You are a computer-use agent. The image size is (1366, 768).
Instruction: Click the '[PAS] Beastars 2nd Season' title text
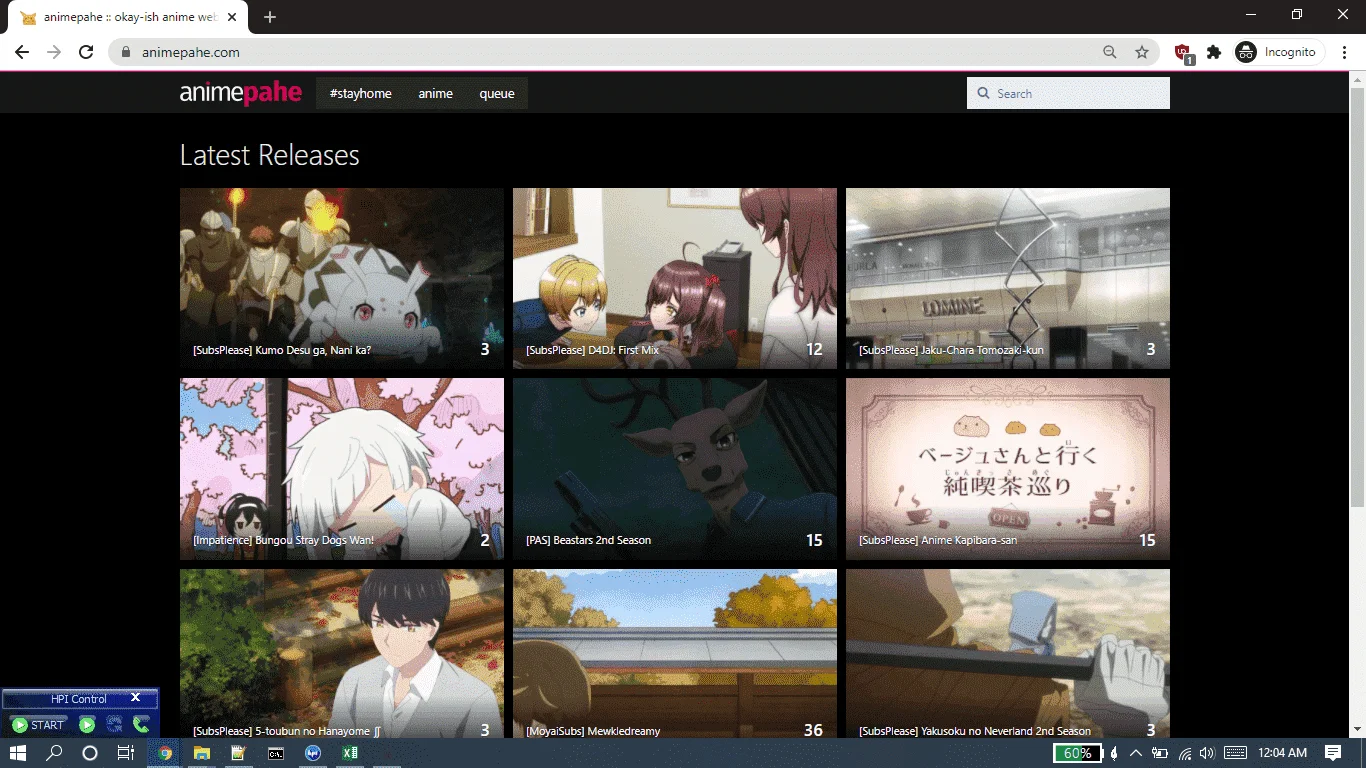tap(588, 540)
